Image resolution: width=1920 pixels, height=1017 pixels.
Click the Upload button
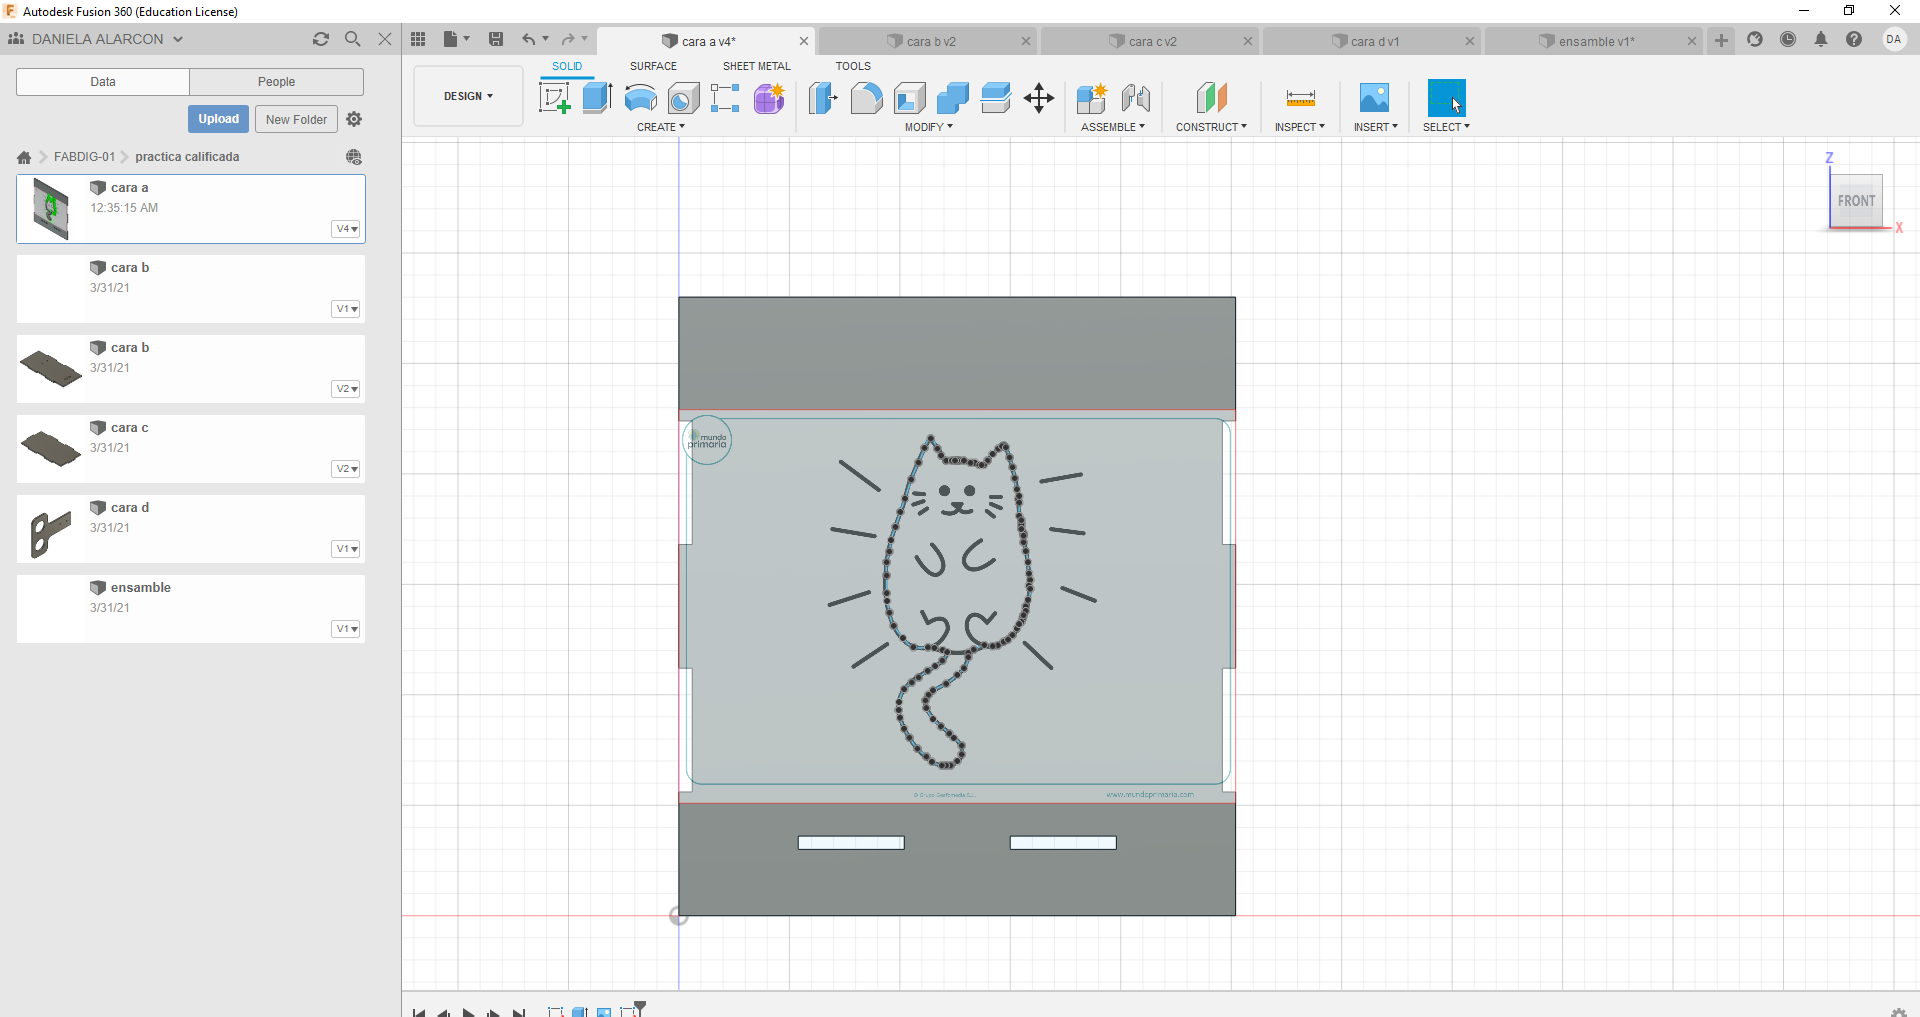218,119
